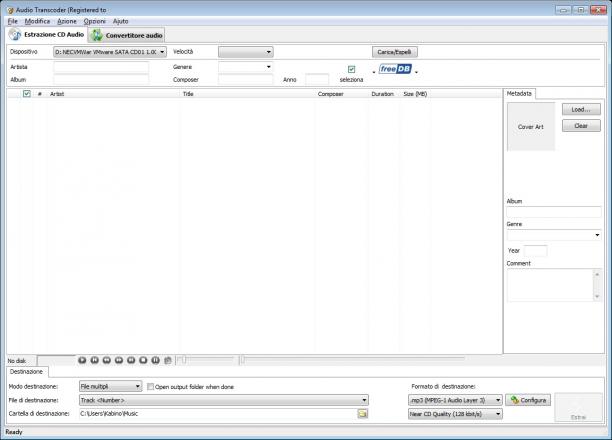
Task: Click the # track number column header
Action: 40,94
